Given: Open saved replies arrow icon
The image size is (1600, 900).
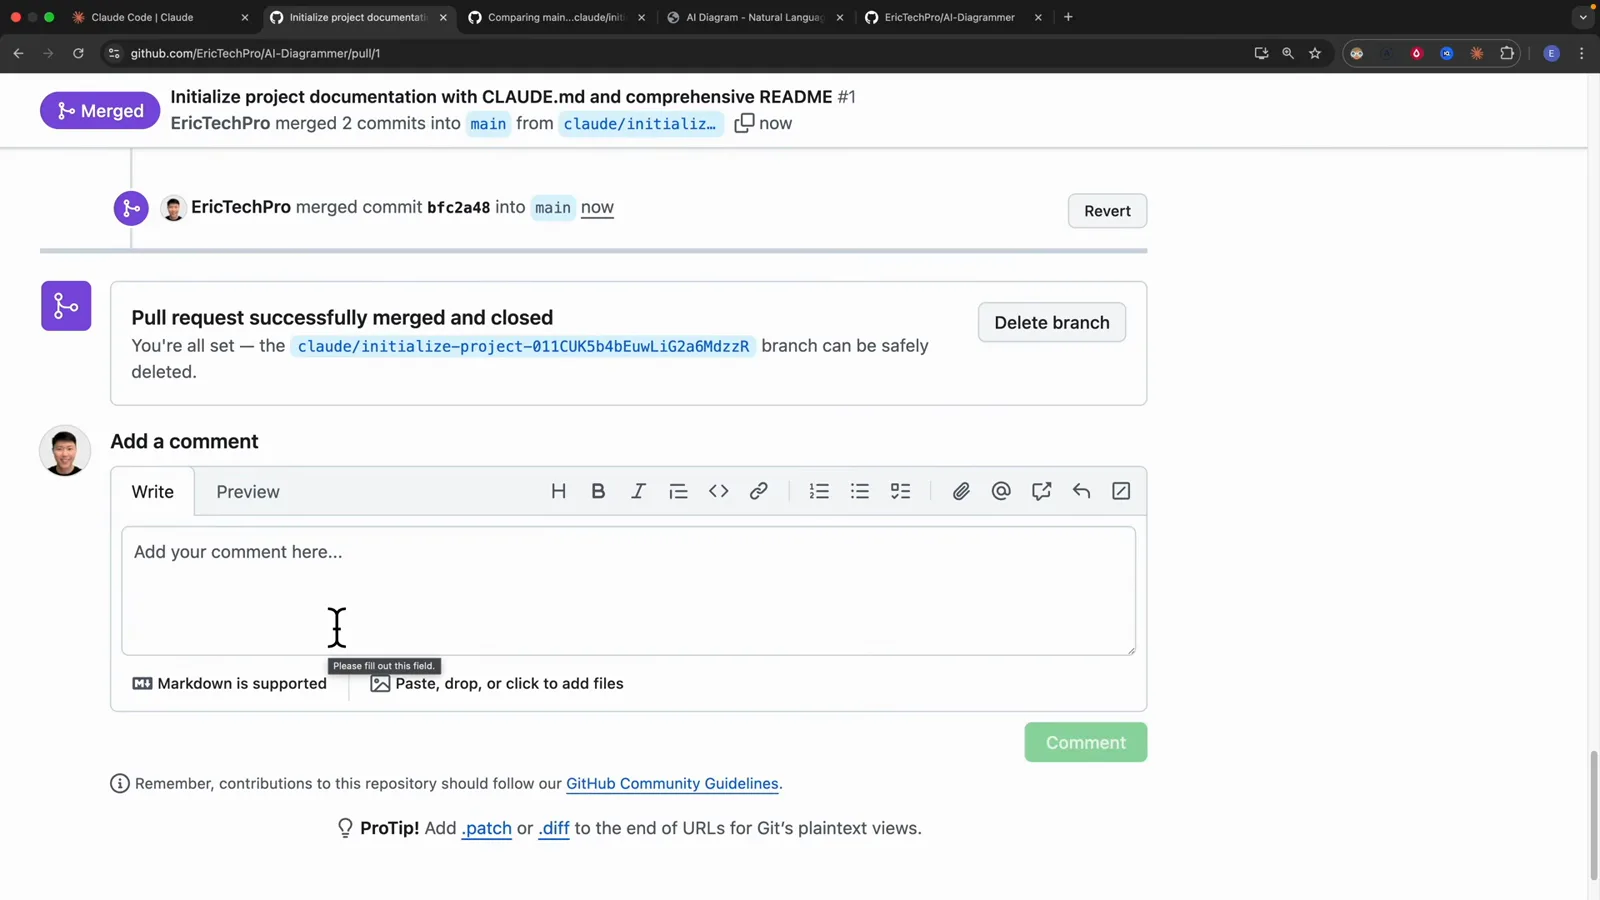Looking at the screenshot, I should [1081, 491].
